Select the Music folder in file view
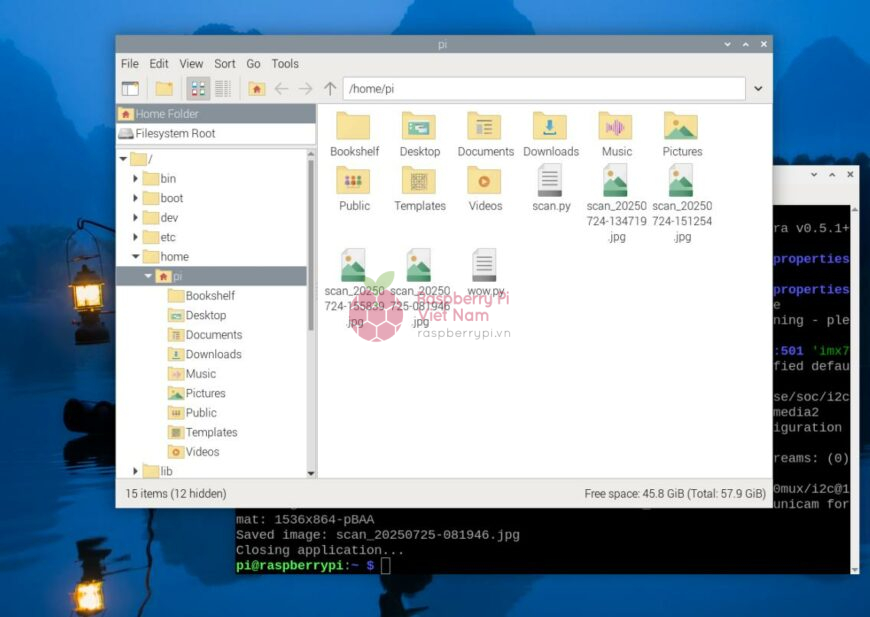The width and height of the screenshot is (870, 617). pyautogui.click(x=616, y=127)
